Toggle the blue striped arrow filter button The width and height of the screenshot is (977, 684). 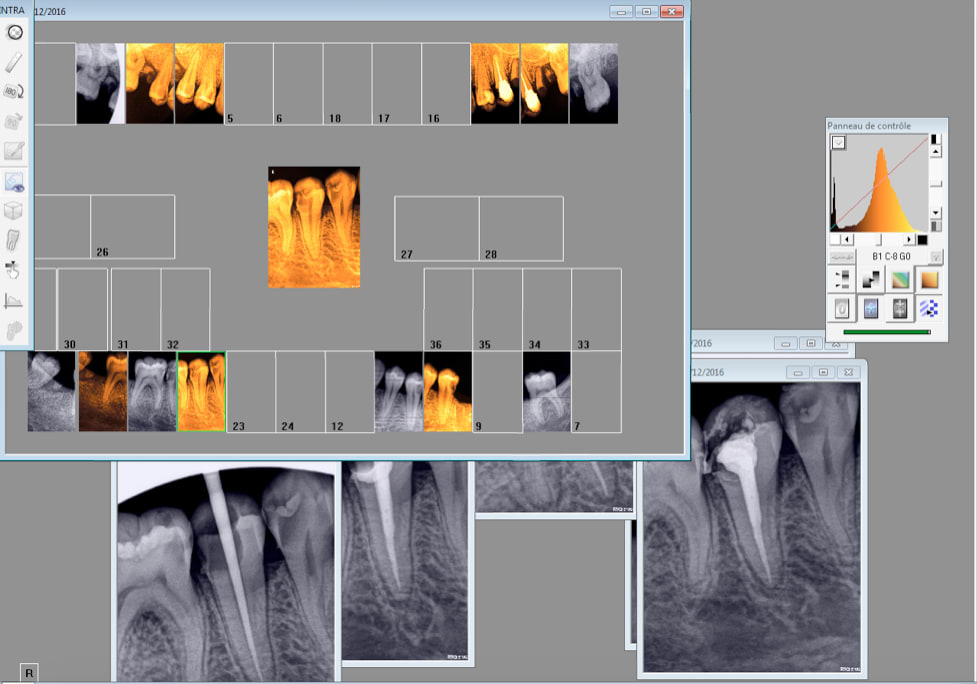click(929, 309)
